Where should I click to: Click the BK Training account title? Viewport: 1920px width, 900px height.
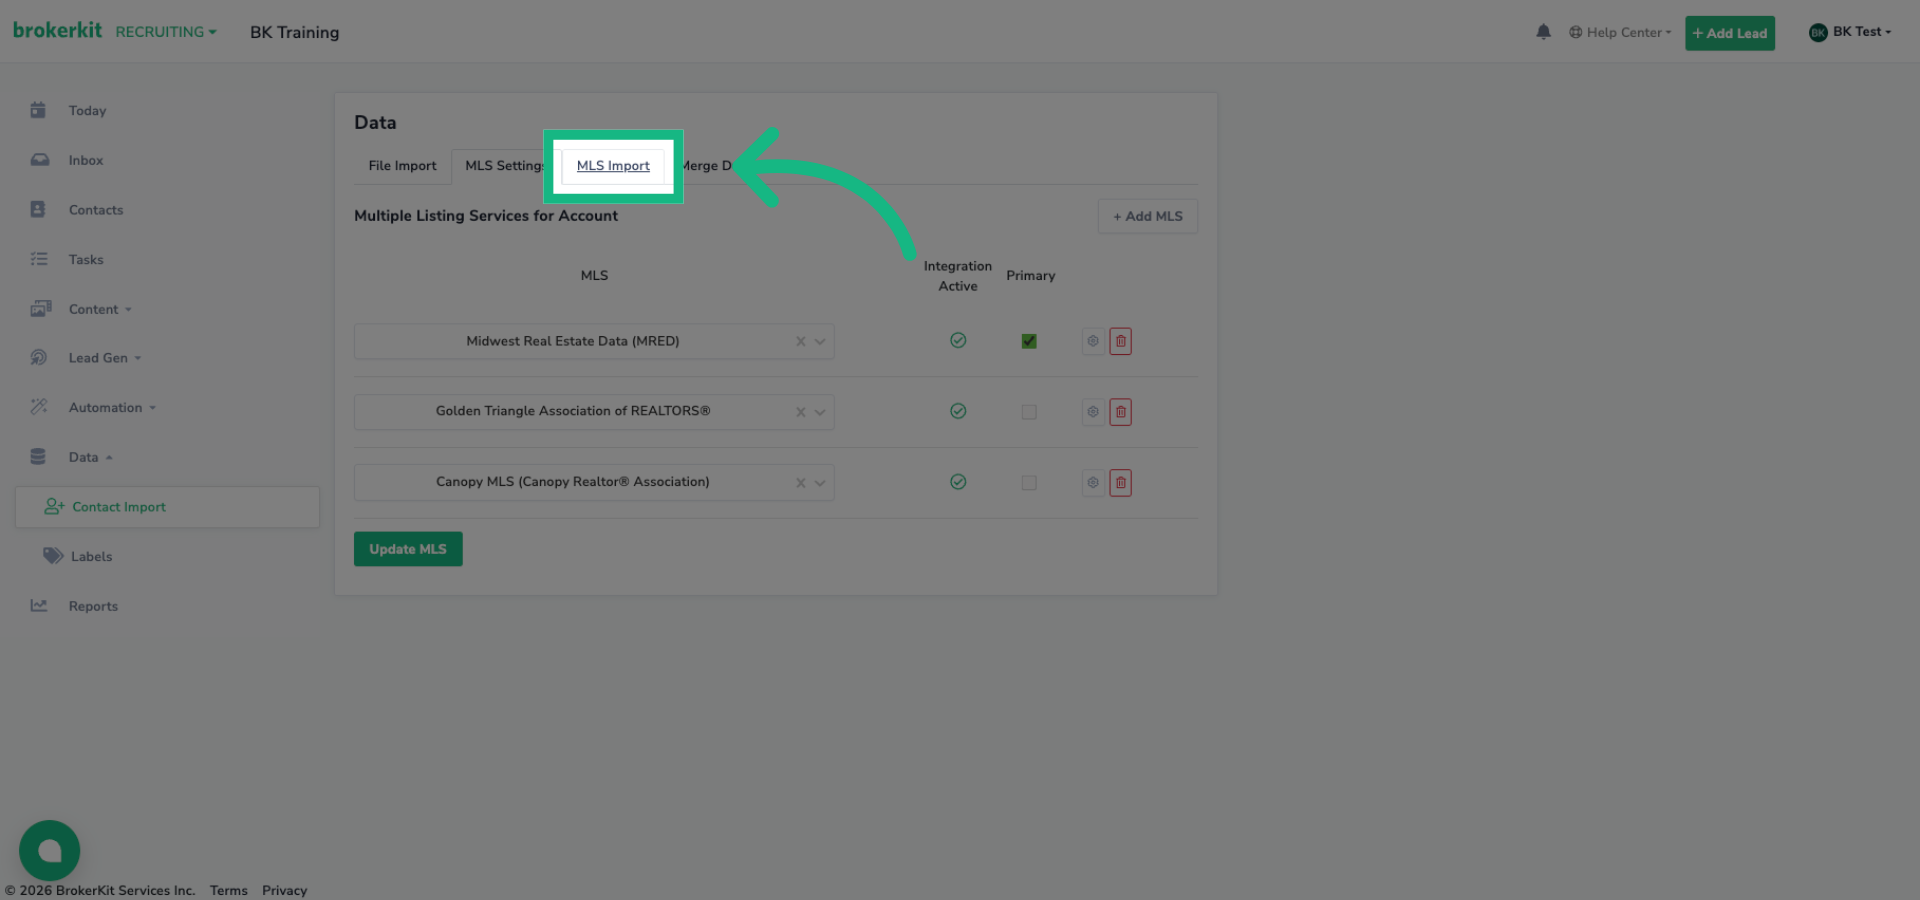(x=294, y=32)
